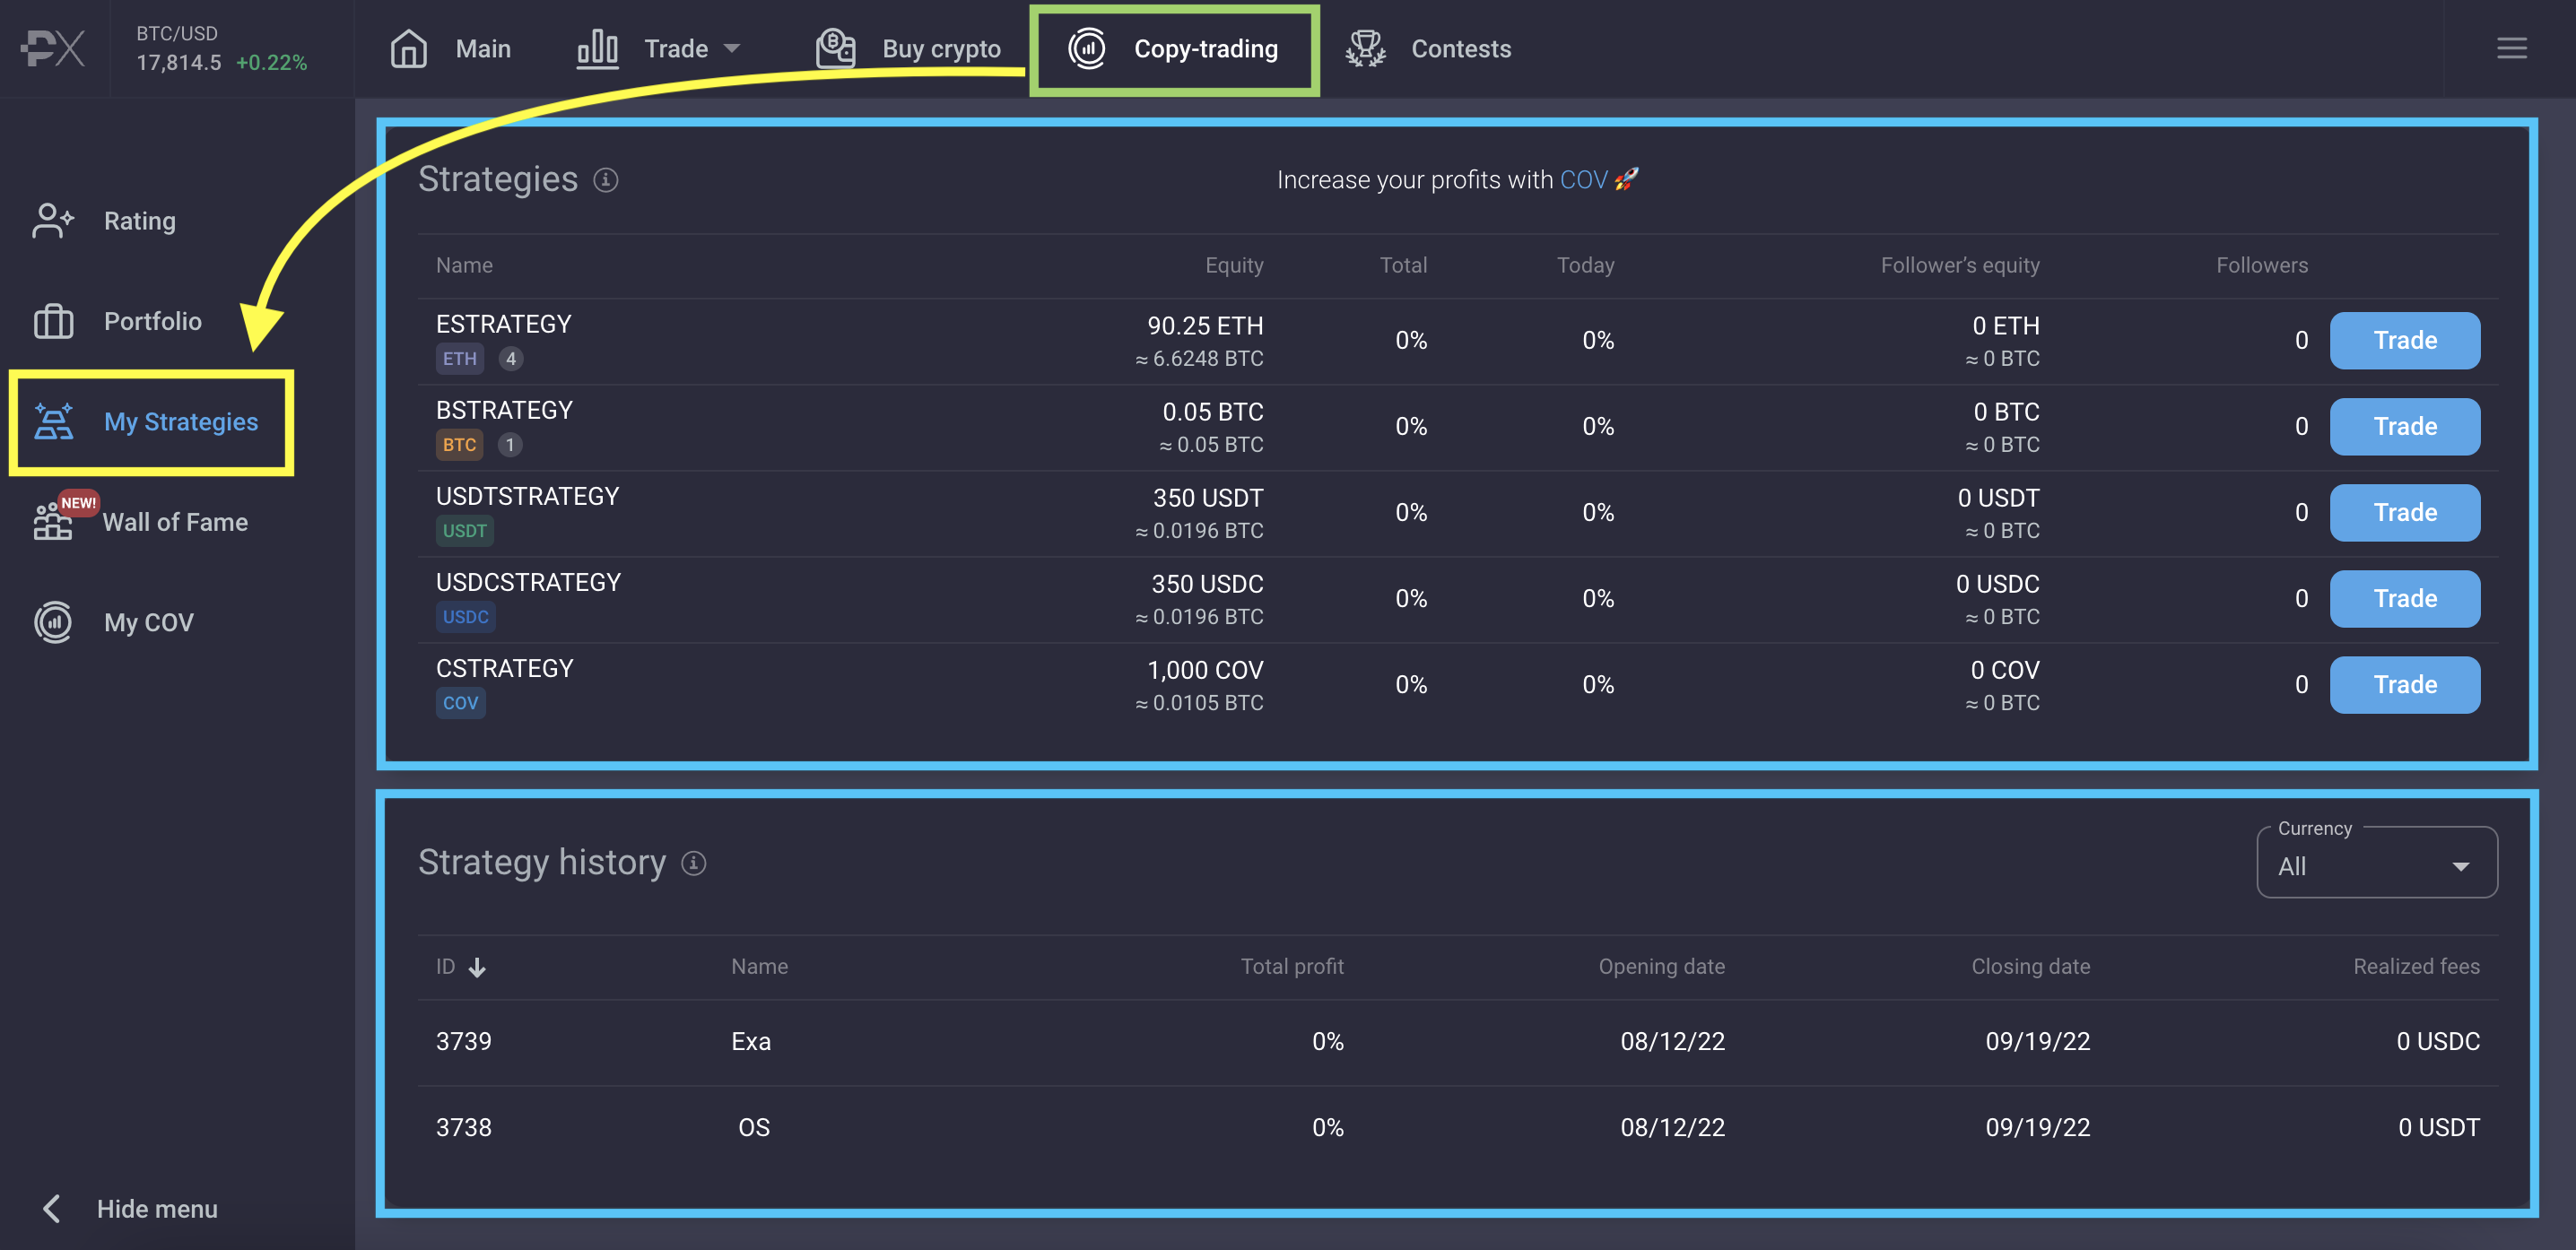2576x1250 pixels.
Task: Open the My COV section
Action: pyautogui.click(x=148, y=622)
